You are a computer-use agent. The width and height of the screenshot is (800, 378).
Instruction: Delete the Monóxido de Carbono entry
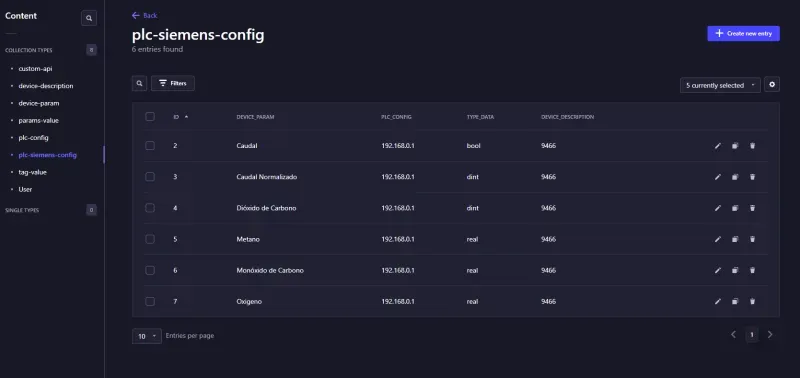click(752, 270)
